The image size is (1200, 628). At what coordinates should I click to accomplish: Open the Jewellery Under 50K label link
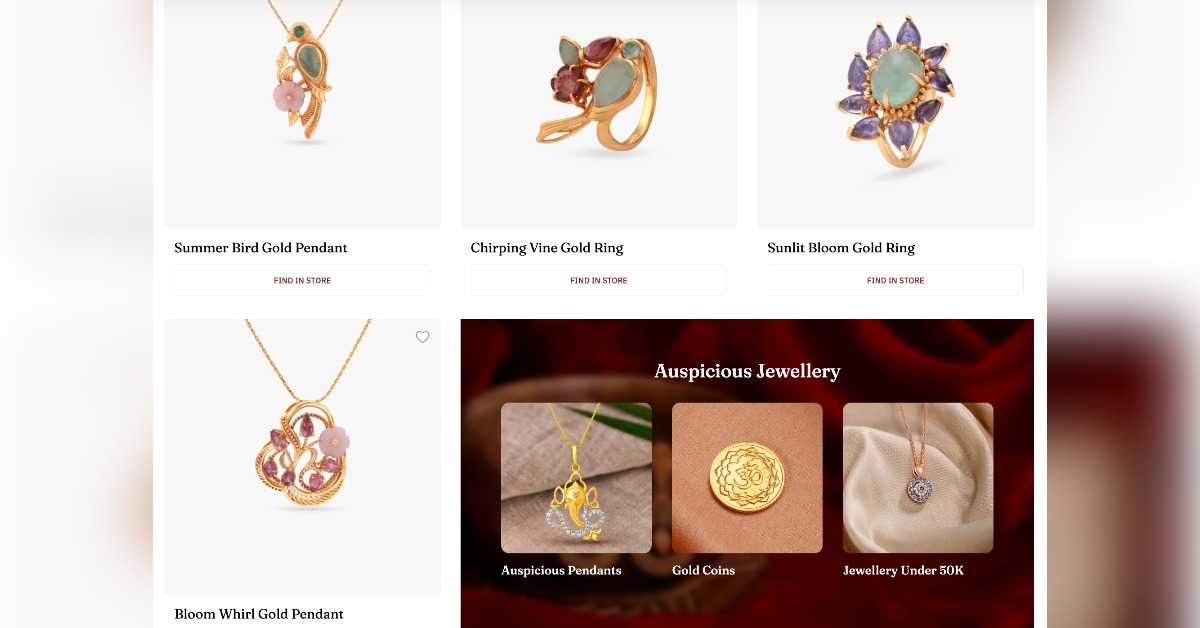[903, 571]
